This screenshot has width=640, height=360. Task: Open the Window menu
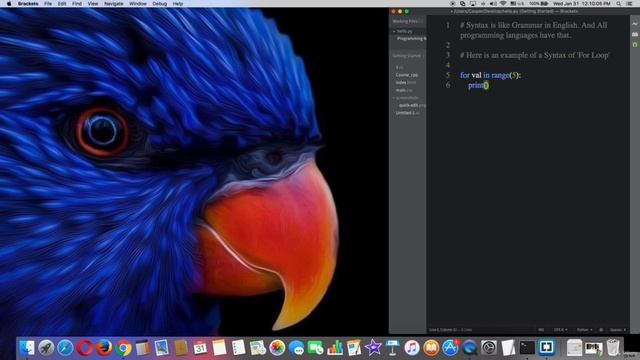[138, 4]
